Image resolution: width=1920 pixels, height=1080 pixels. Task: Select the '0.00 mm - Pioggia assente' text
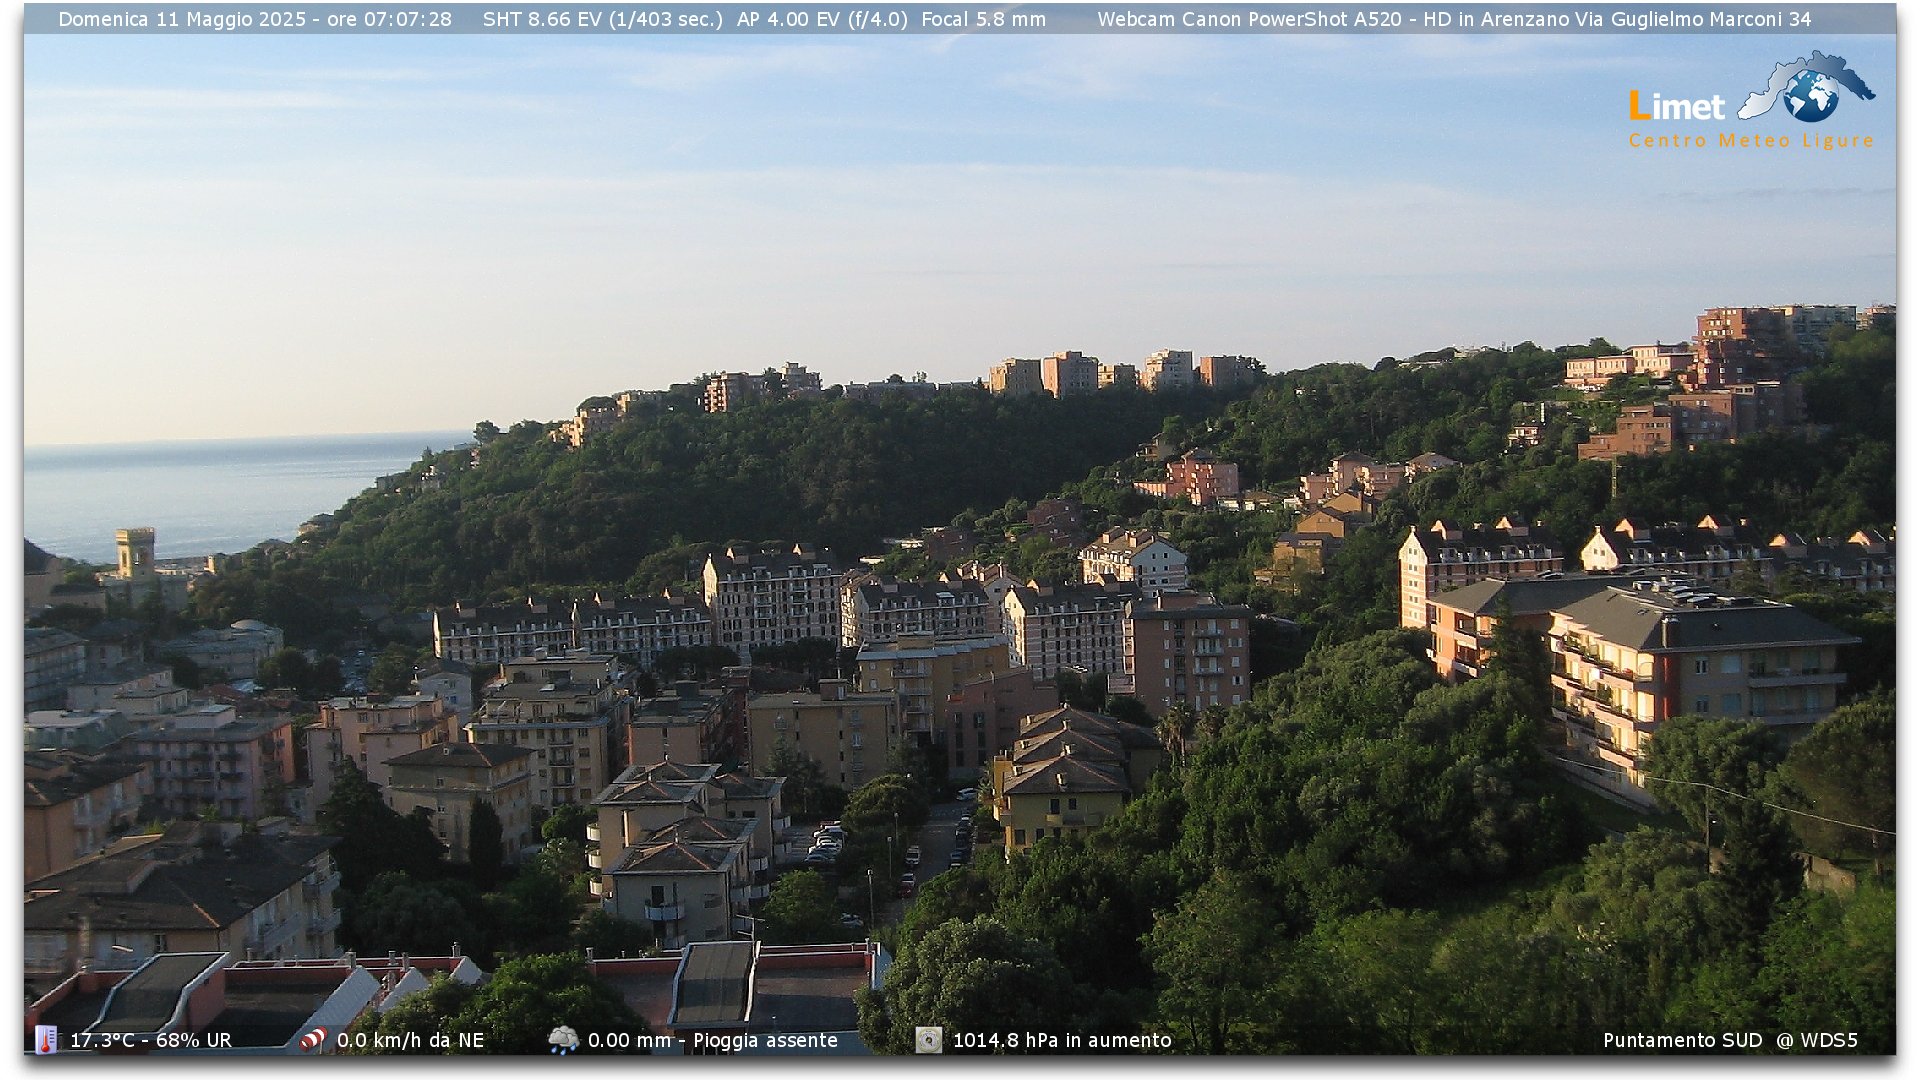713,1040
